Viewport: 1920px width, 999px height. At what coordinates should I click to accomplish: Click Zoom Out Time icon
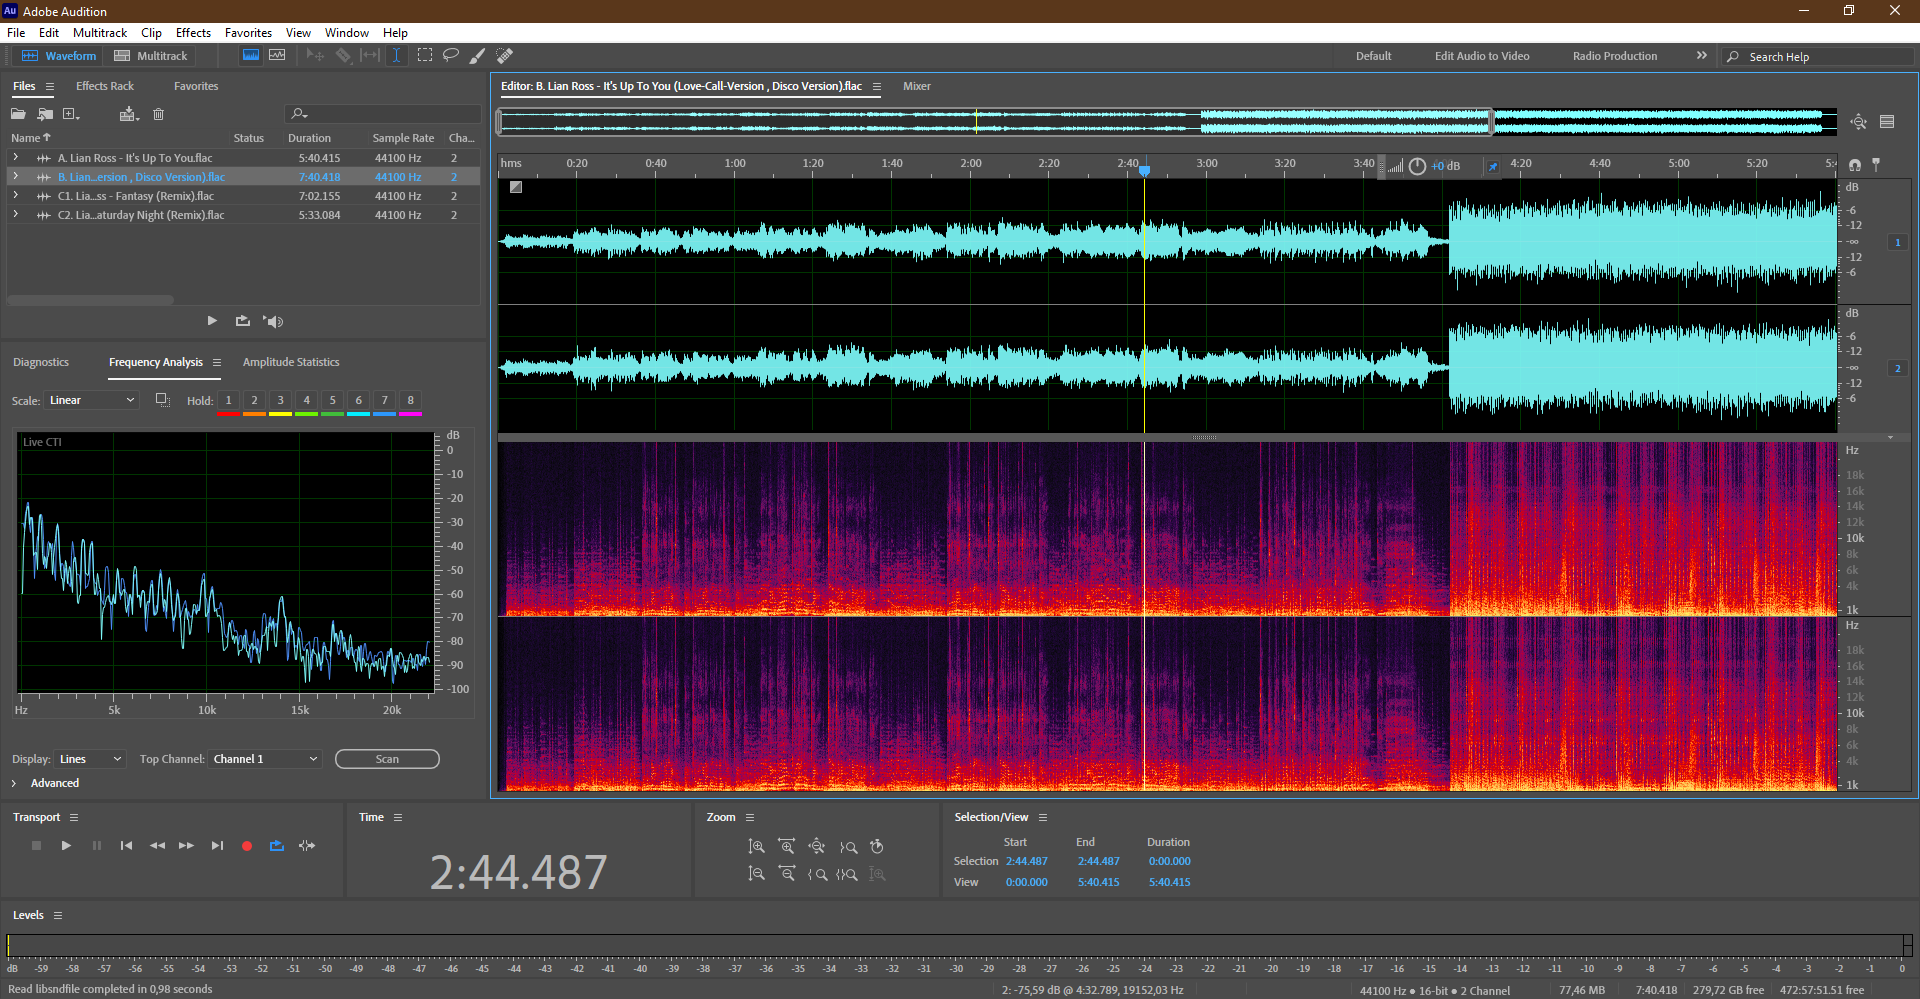[x=787, y=874]
